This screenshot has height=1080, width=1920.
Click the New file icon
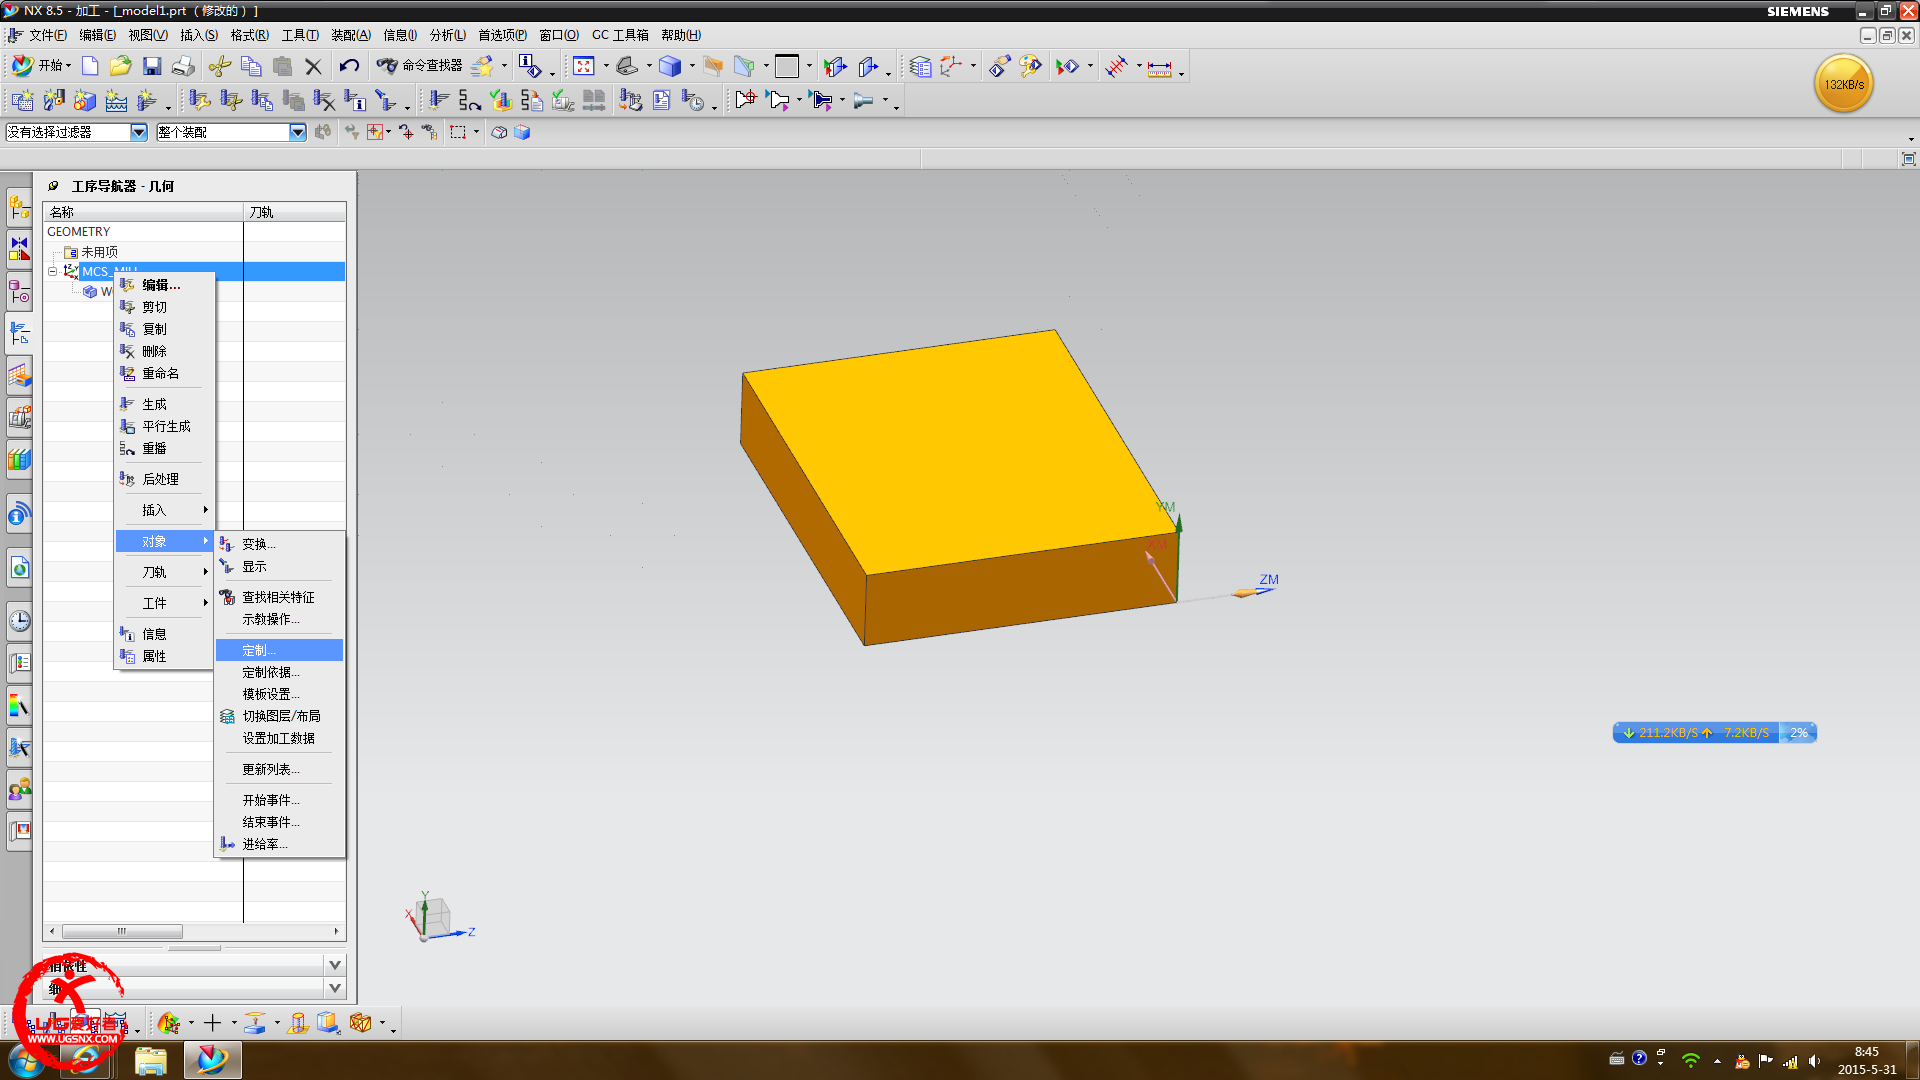point(90,66)
